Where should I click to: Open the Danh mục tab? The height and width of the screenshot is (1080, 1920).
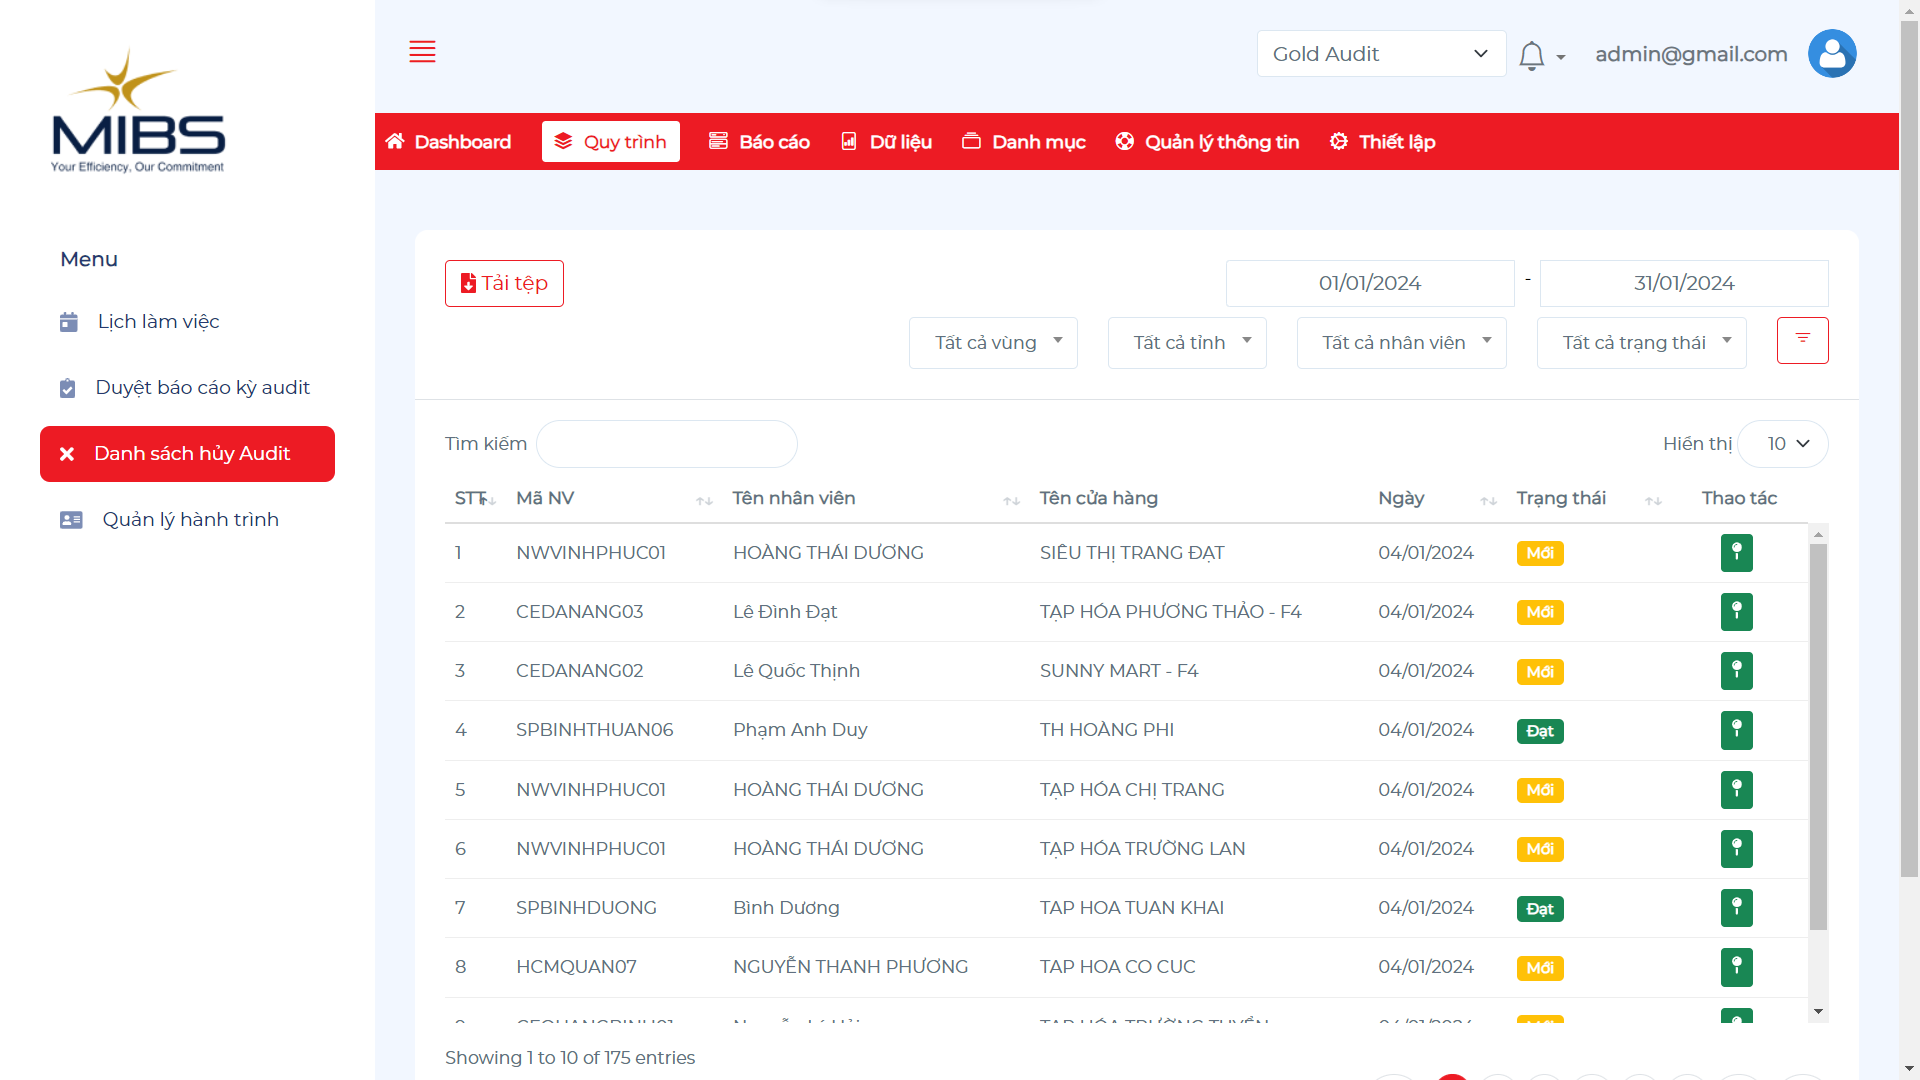1024,142
